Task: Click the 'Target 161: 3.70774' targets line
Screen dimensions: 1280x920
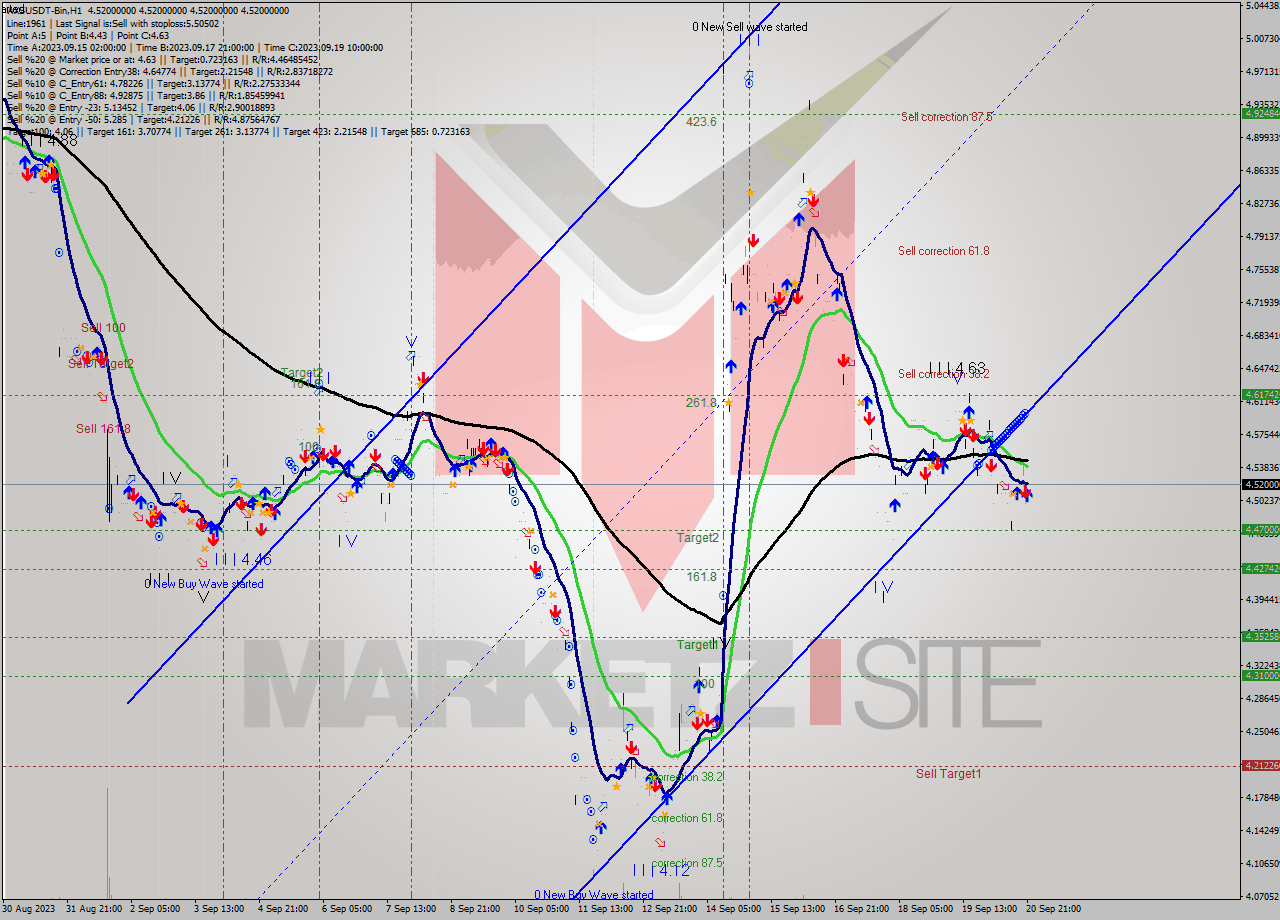Action: (237, 131)
